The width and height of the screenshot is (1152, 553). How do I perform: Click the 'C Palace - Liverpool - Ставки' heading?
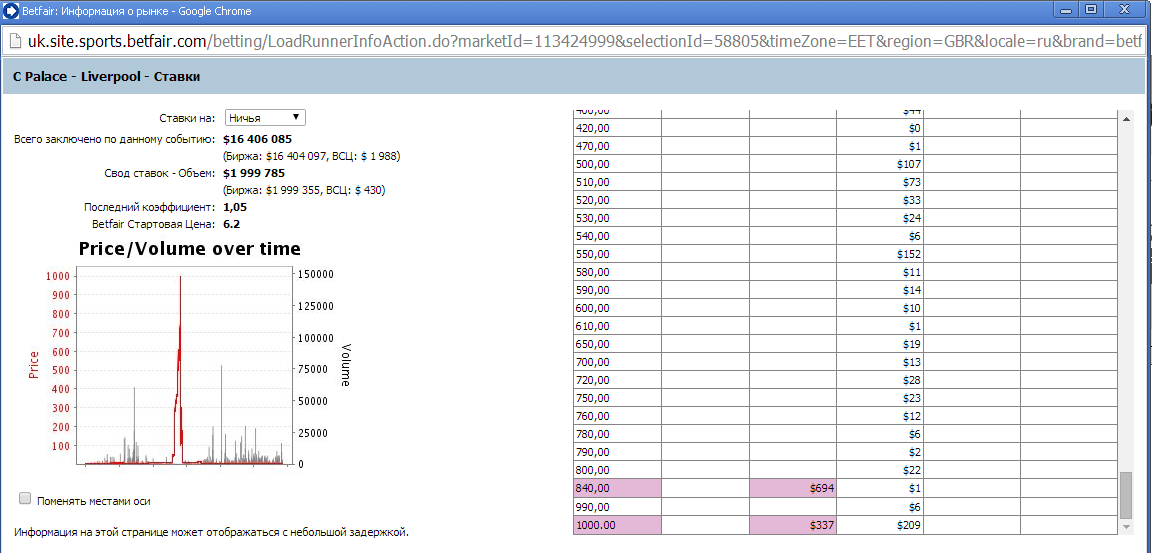107,76
